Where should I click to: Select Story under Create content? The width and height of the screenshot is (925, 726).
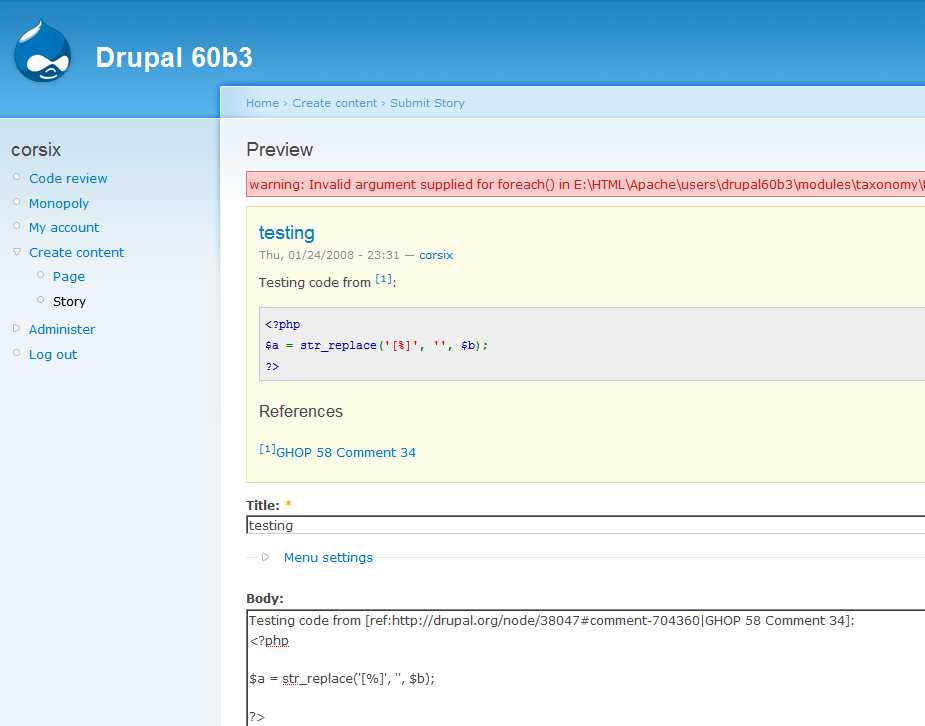[69, 301]
